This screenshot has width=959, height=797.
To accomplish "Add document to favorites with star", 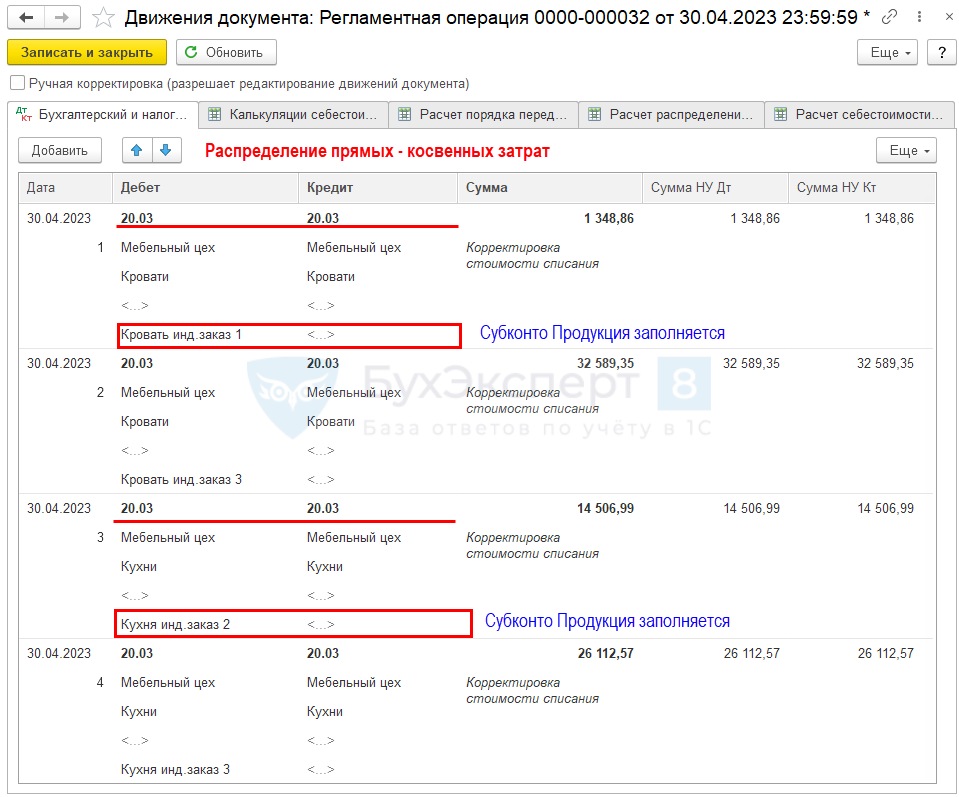I will [103, 18].
